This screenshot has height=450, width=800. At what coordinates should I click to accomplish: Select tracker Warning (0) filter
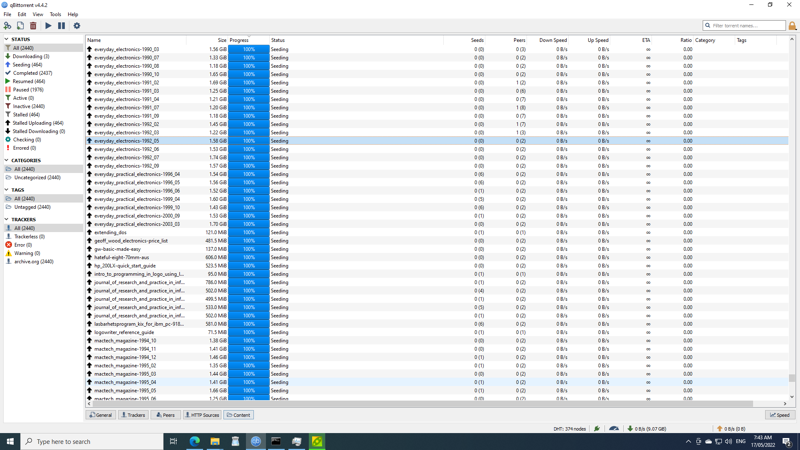pos(27,253)
